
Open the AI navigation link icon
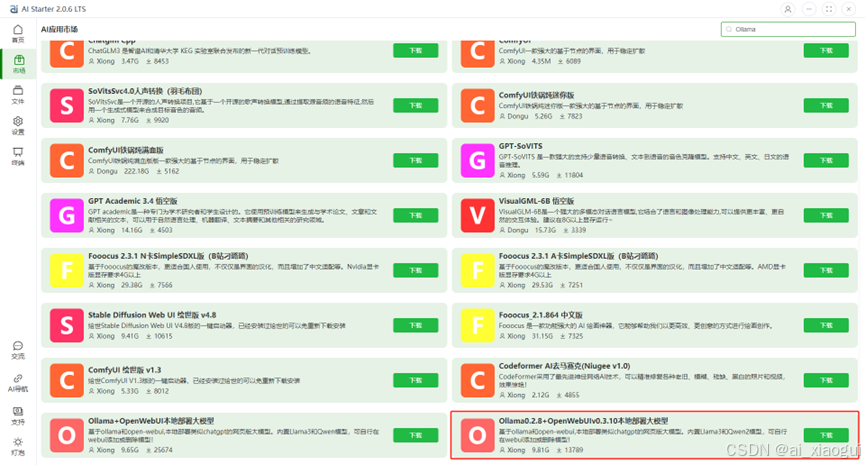point(18,382)
